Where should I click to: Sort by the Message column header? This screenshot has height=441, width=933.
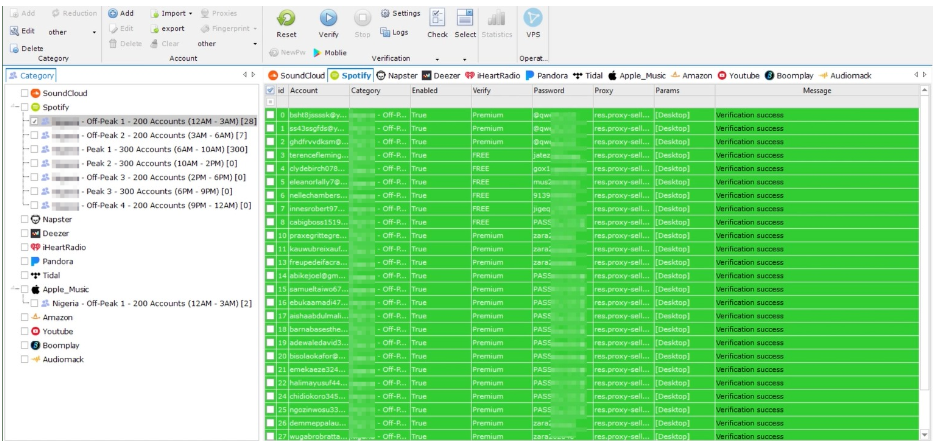817,90
